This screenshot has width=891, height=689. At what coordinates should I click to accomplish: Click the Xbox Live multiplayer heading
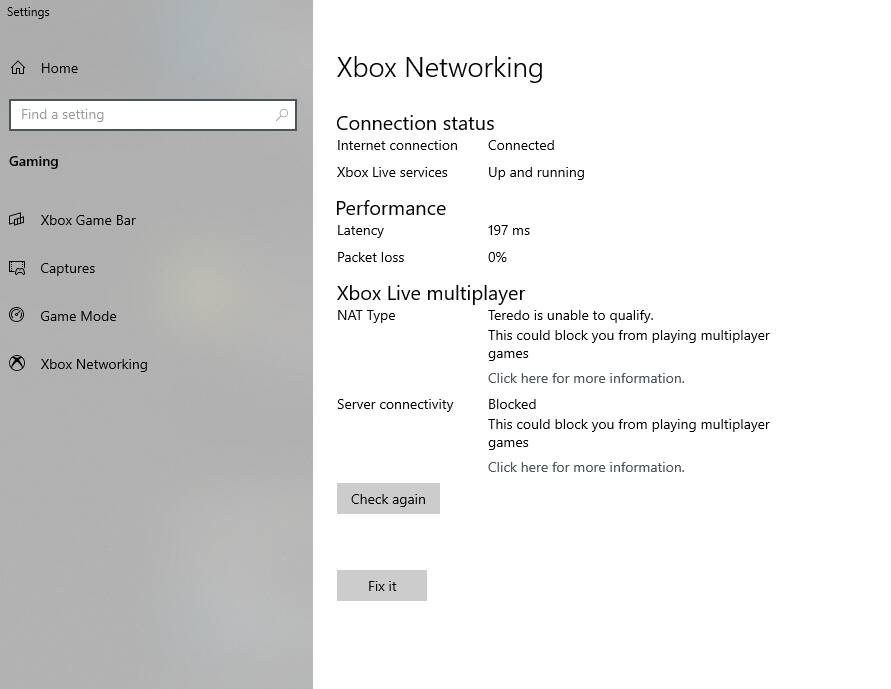[x=431, y=294]
